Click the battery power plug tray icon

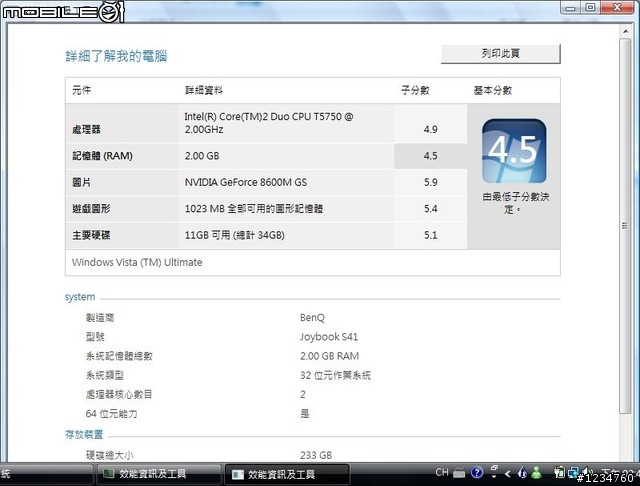559,472
